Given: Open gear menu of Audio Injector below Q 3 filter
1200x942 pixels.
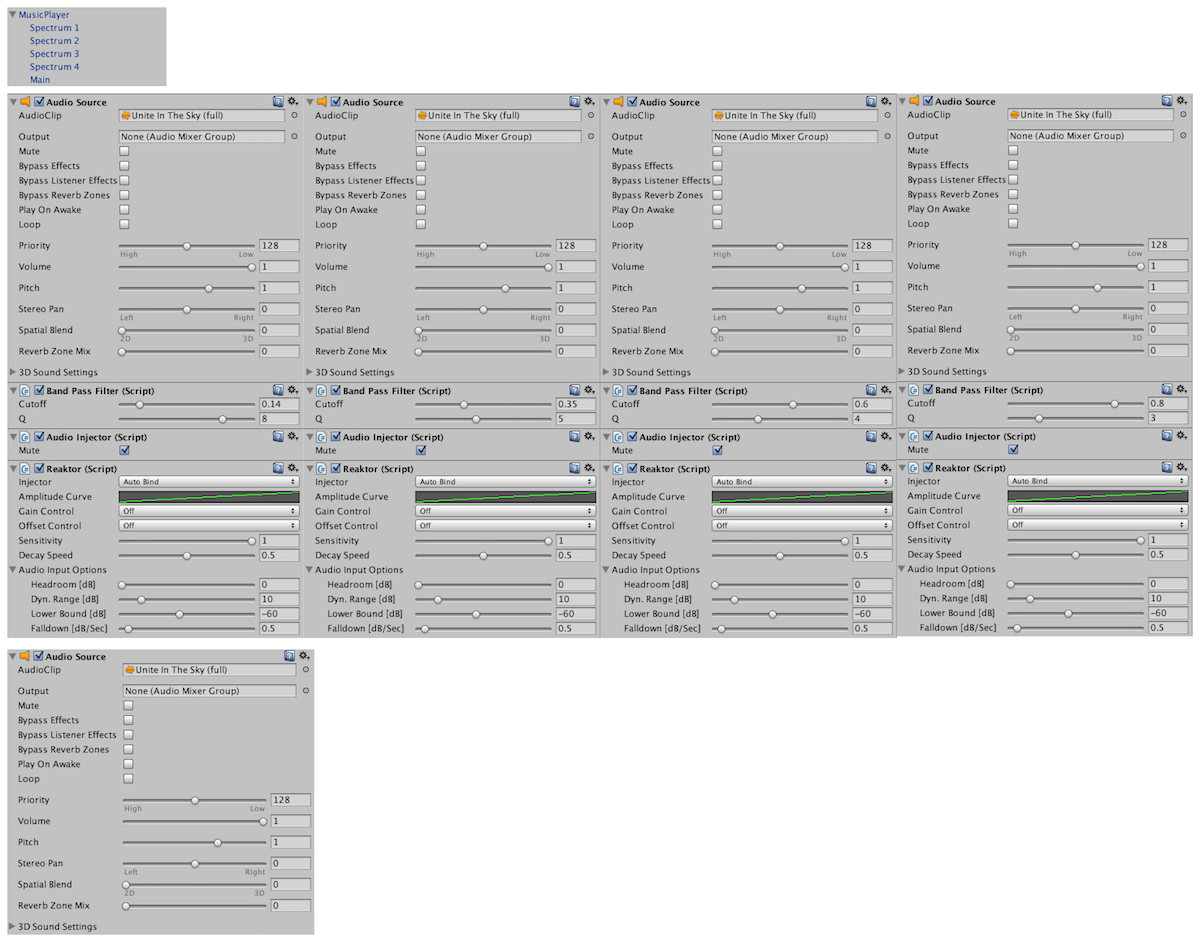Looking at the screenshot, I should pos(1181,436).
